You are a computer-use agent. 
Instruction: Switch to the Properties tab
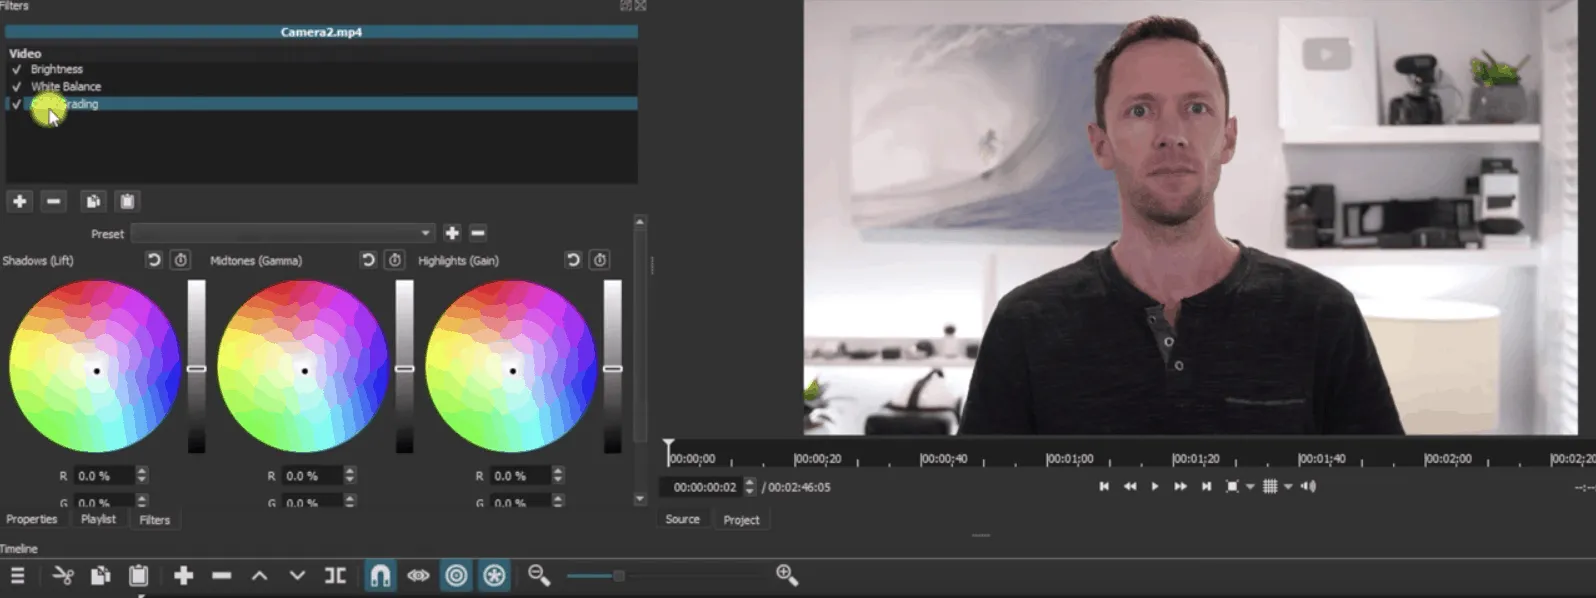(x=32, y=519)
